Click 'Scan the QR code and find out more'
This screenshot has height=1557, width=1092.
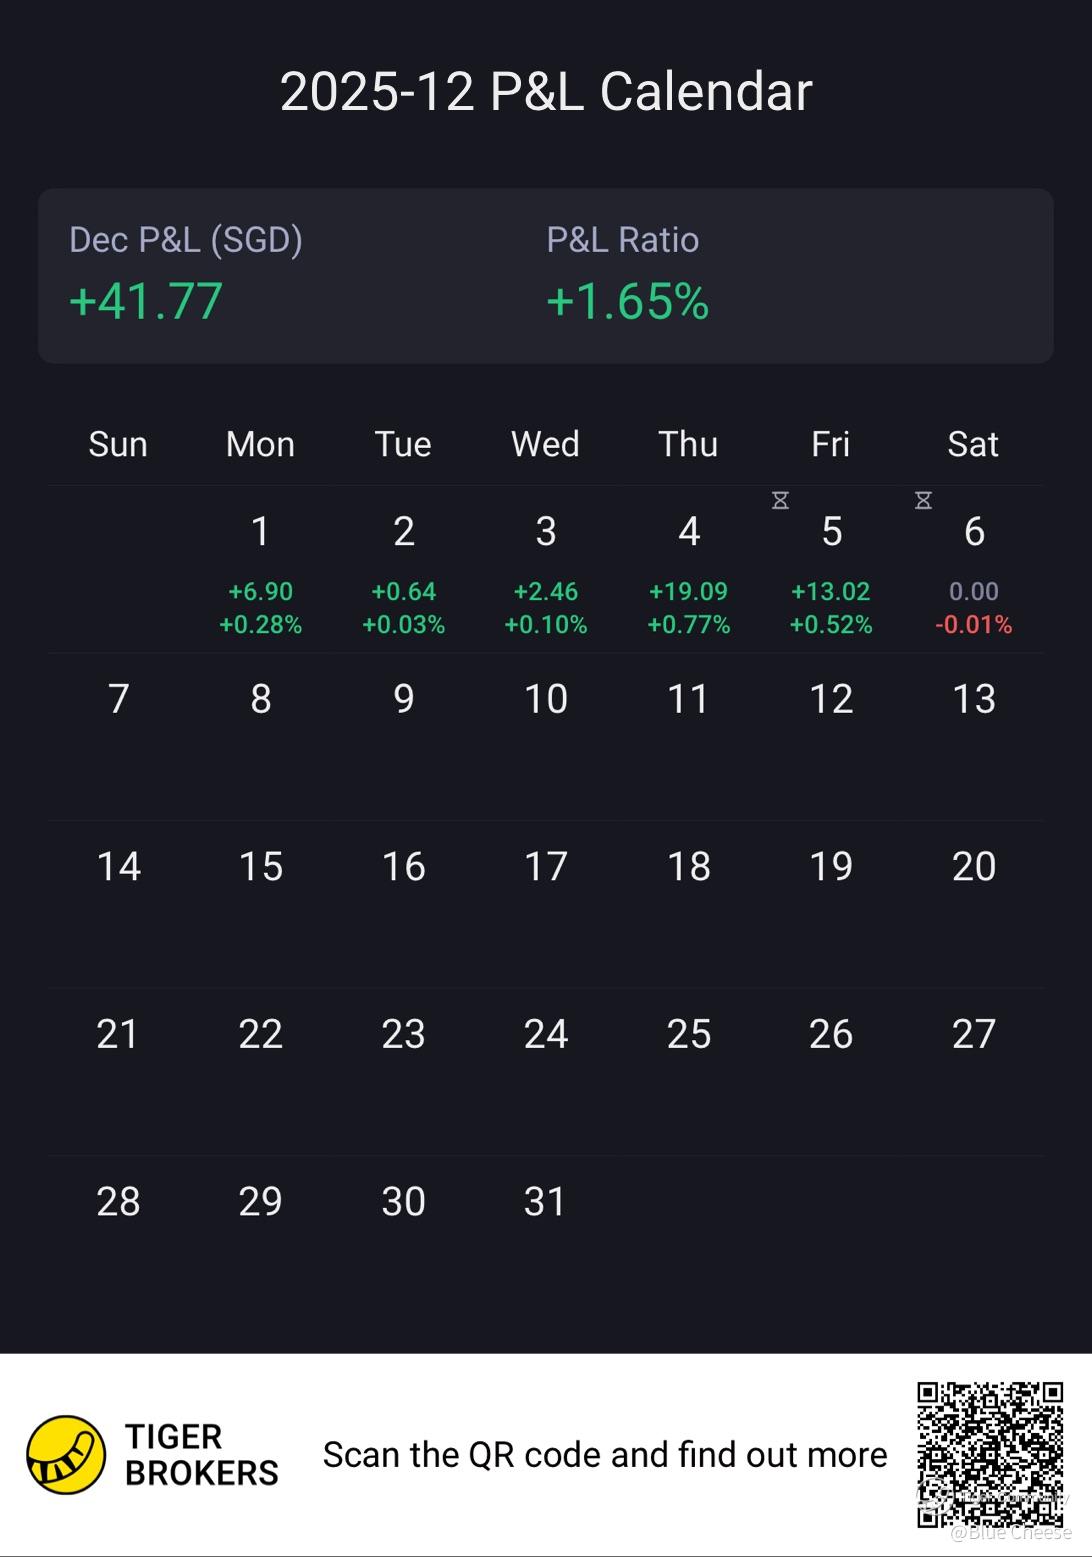pyautogui.click(x=605, y=1455)
